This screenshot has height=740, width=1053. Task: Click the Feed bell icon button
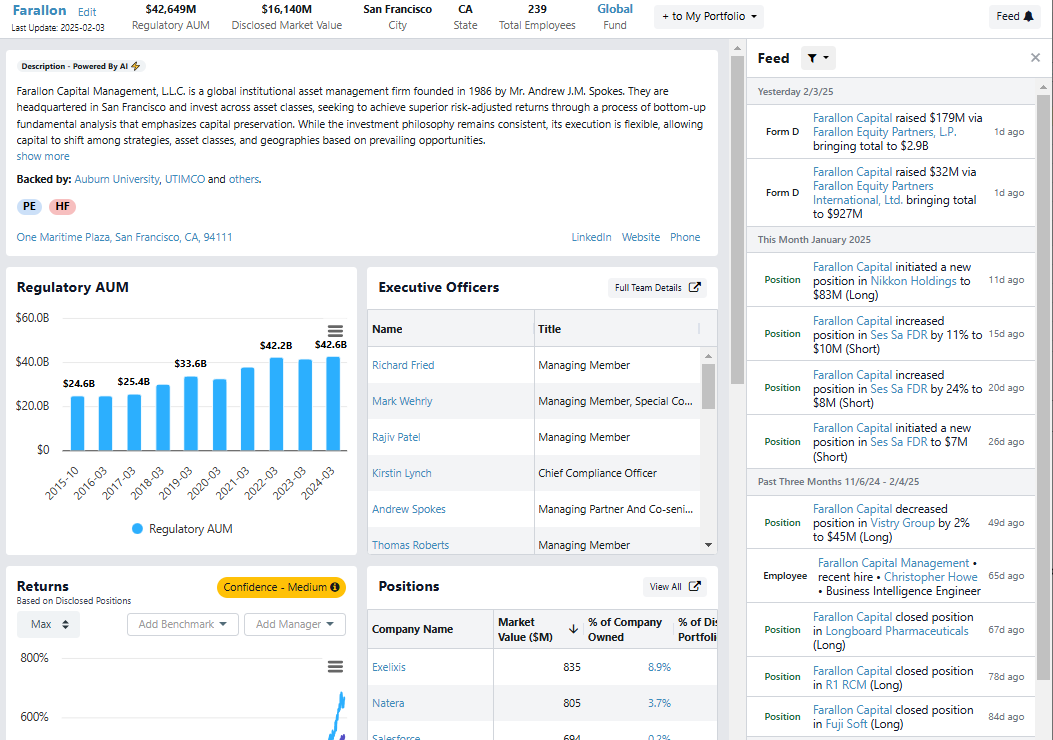pos(1014,16)
